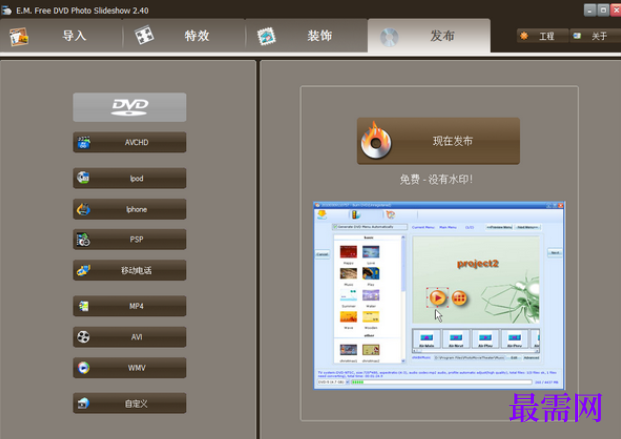Screen dimensions: 621x439
Task: Select DVD output format
Action: coord(130,107)
